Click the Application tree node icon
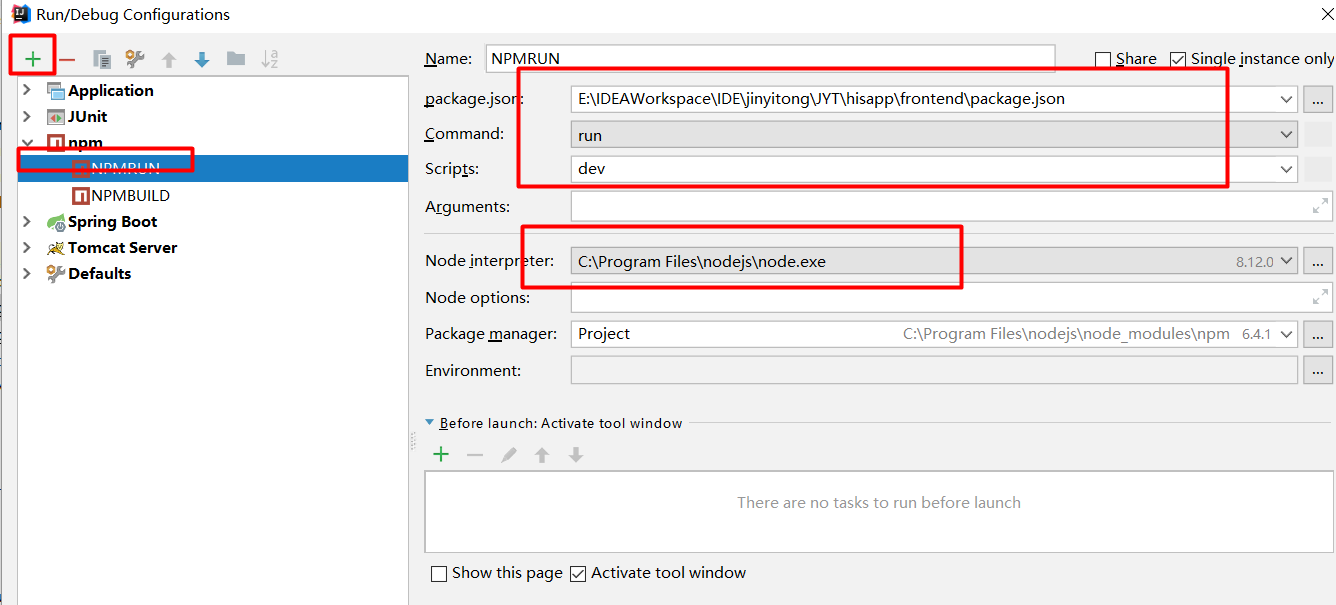Screen dimensions: 1336x605 pos(55,91)
